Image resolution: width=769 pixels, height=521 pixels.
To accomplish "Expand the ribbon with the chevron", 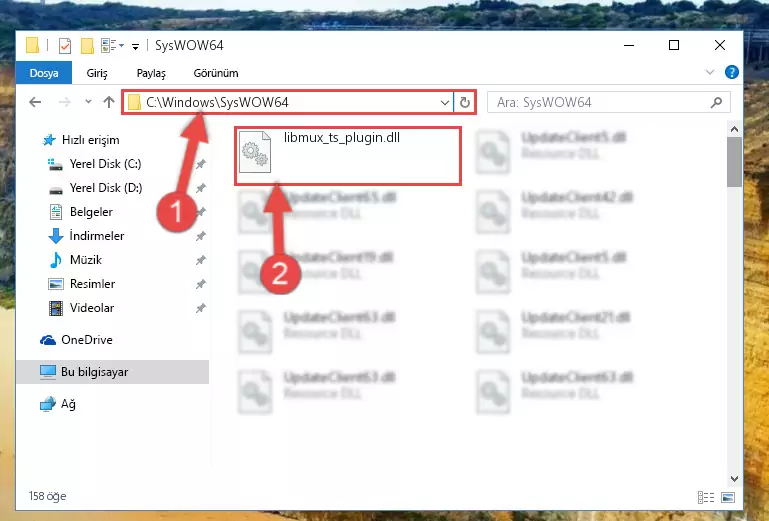I will tap(709, 72).
